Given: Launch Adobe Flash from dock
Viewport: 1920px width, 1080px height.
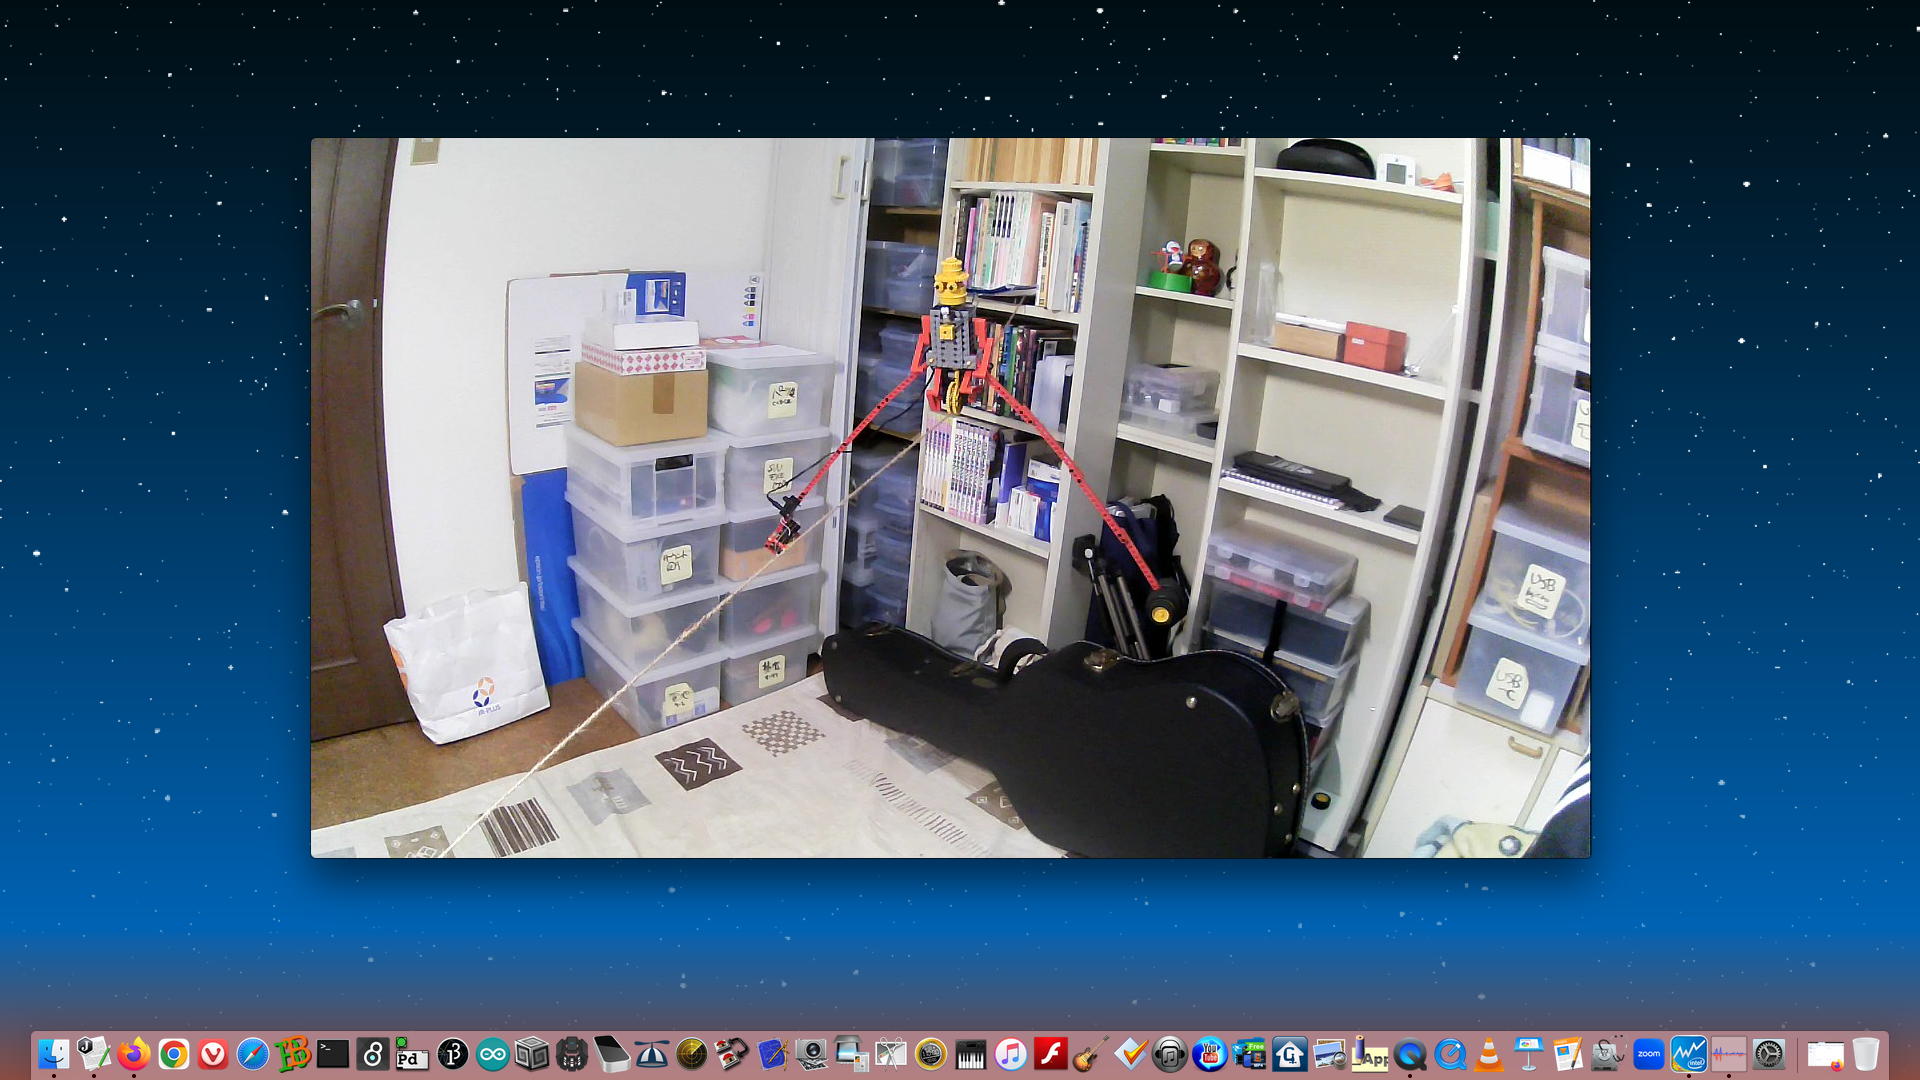Looking at the screenshot, I should coord(1050,1054).
